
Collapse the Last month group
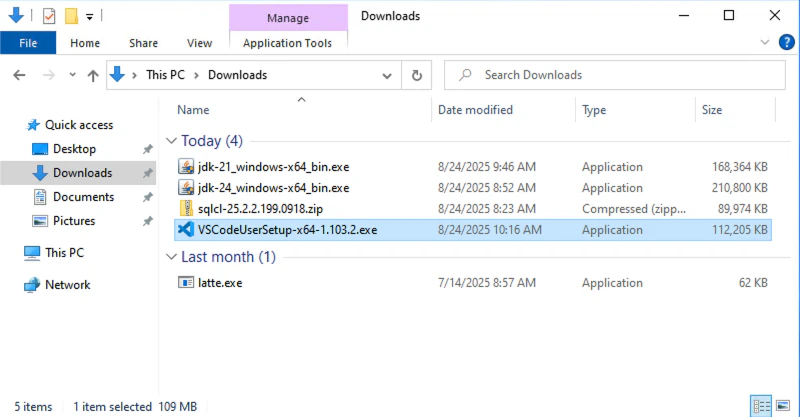pos(171,257)
